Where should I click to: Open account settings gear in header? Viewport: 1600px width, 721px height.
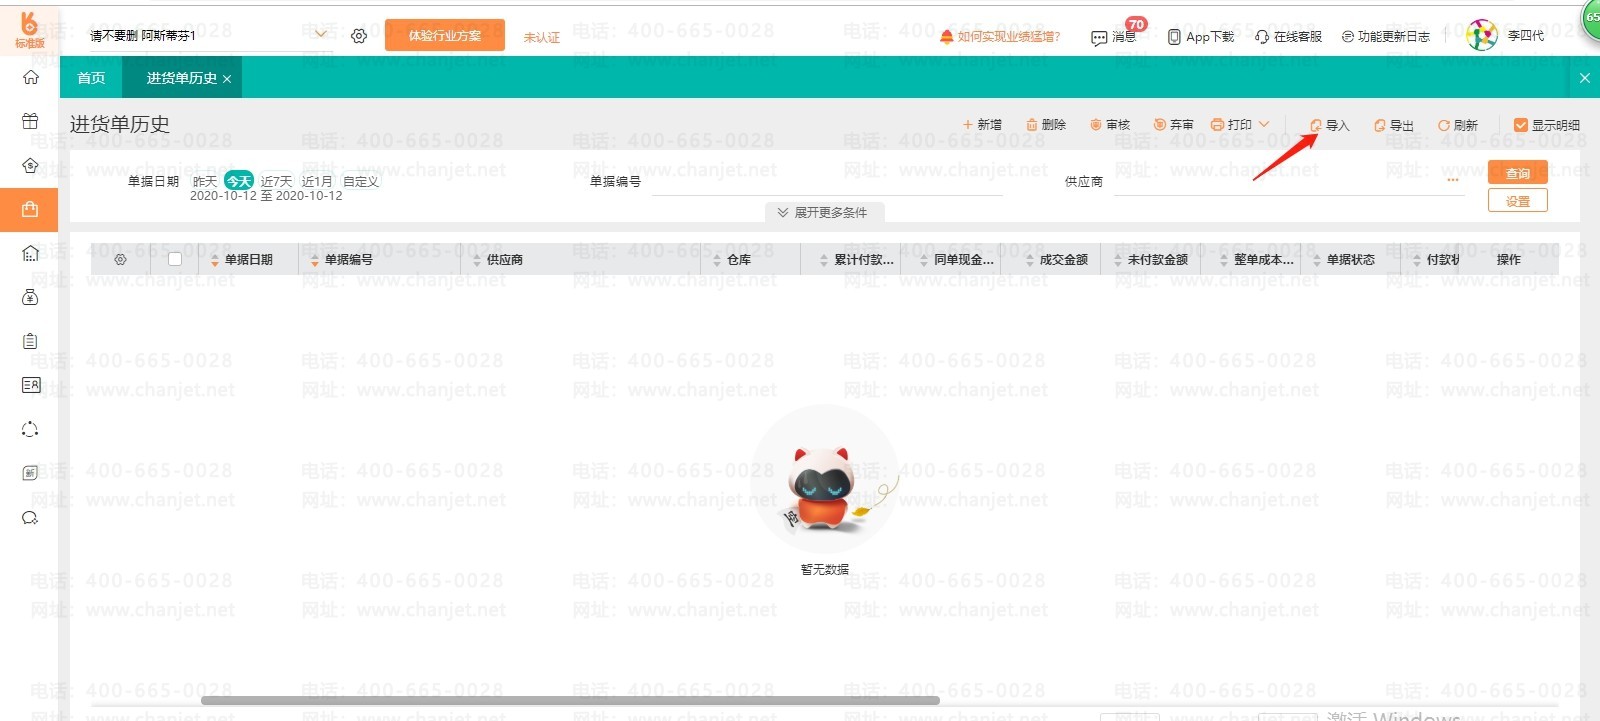[x=359, y=36]
